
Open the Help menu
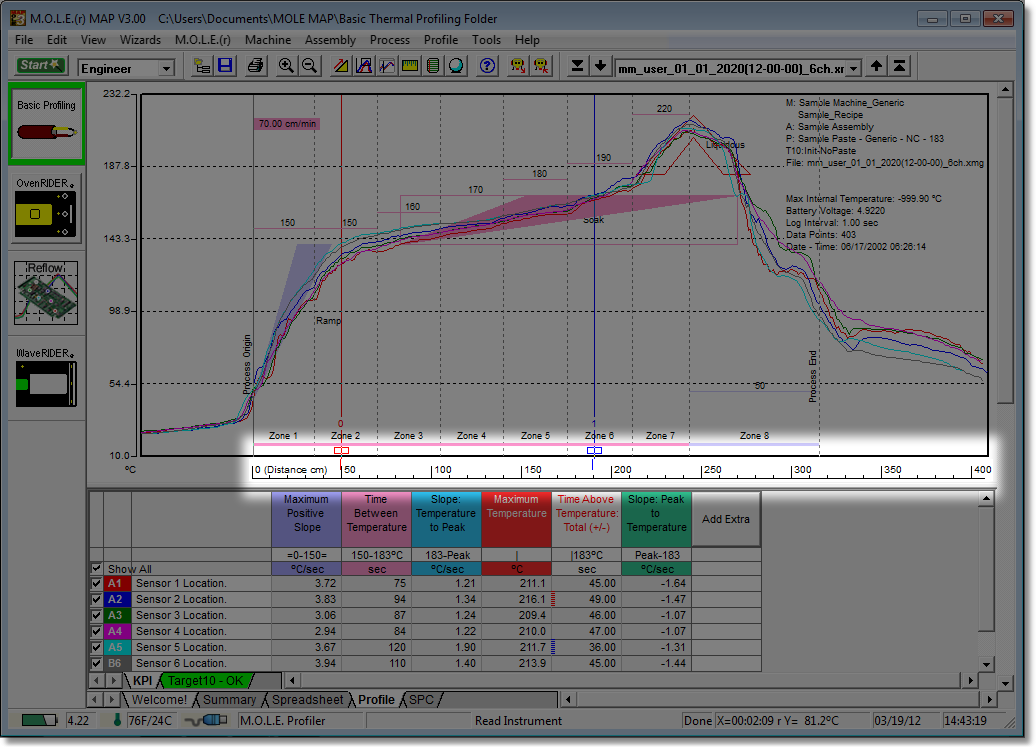pos(527,40)
